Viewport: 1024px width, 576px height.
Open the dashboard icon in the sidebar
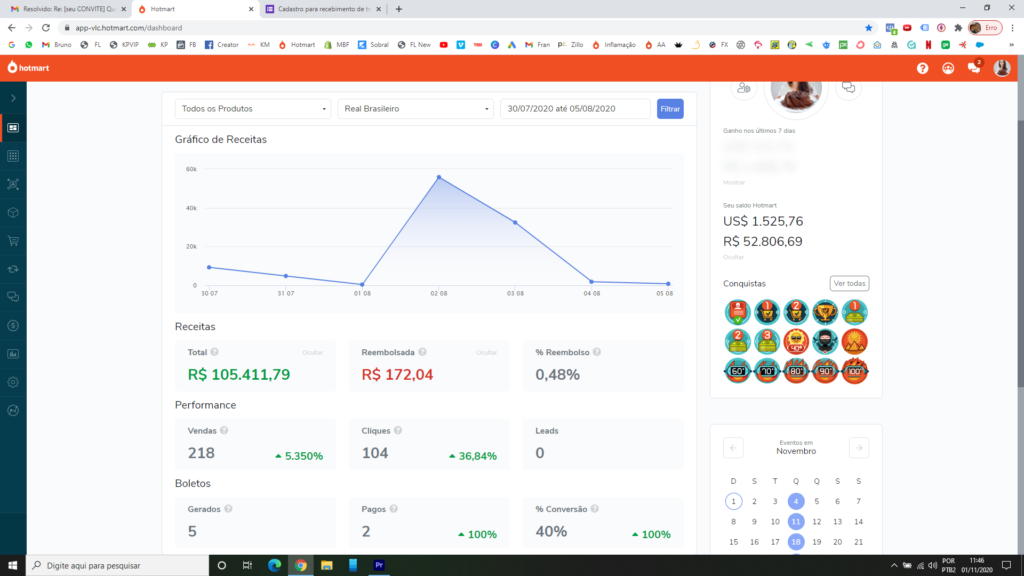tap(13, 128)
